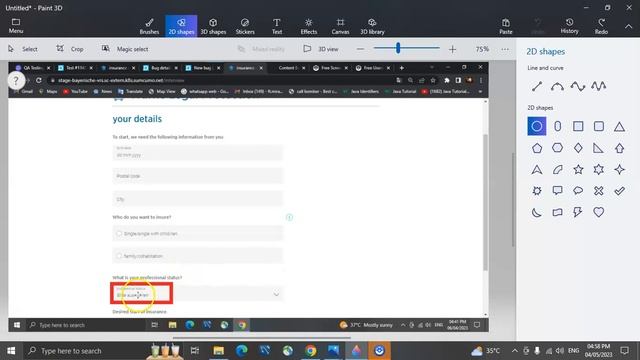Select the Crescent moon shape

pyautogui.click(x=537, y=212)
